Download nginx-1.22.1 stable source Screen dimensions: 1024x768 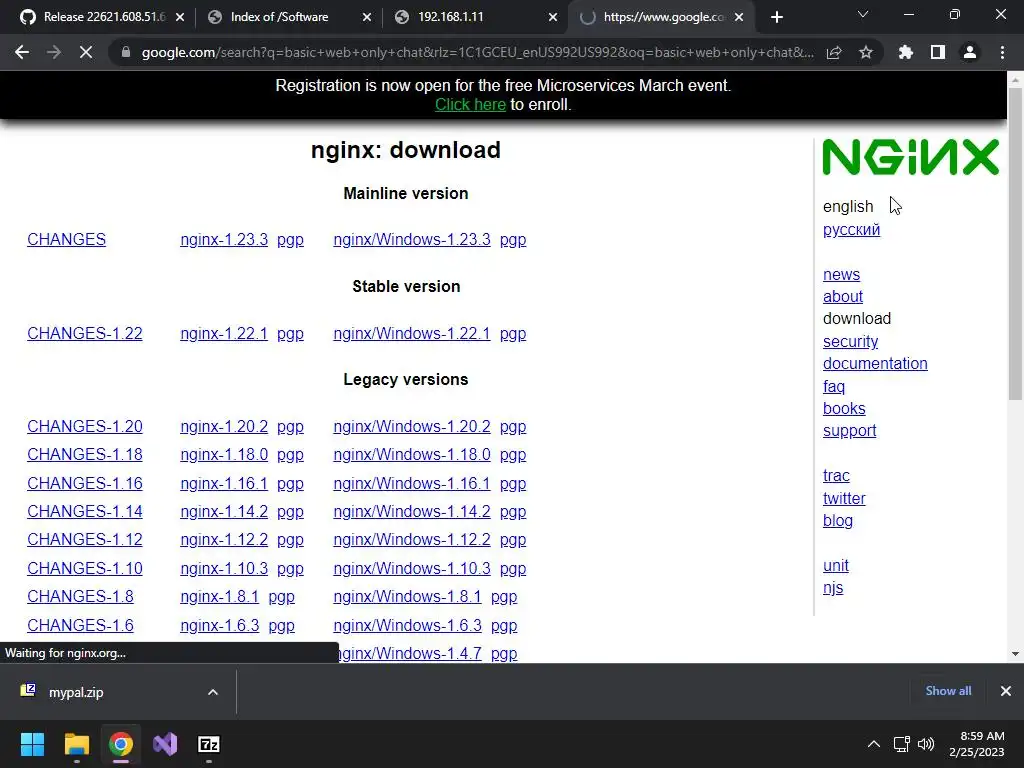(x=224, y=334)
